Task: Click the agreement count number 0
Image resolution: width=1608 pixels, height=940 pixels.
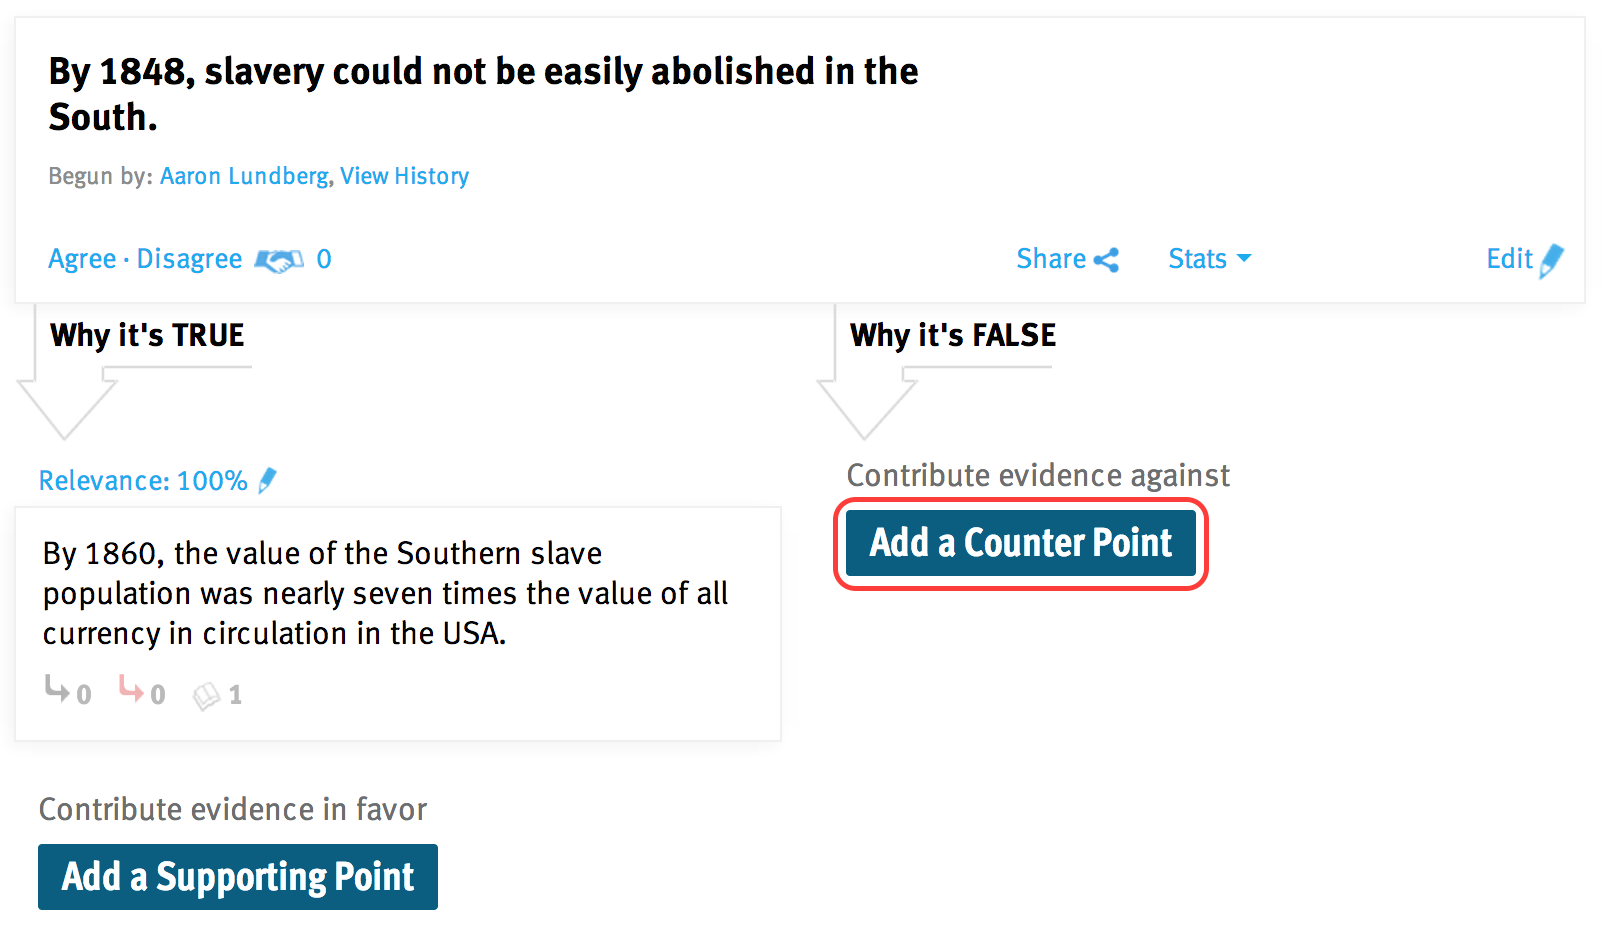Action: point(324,259)
